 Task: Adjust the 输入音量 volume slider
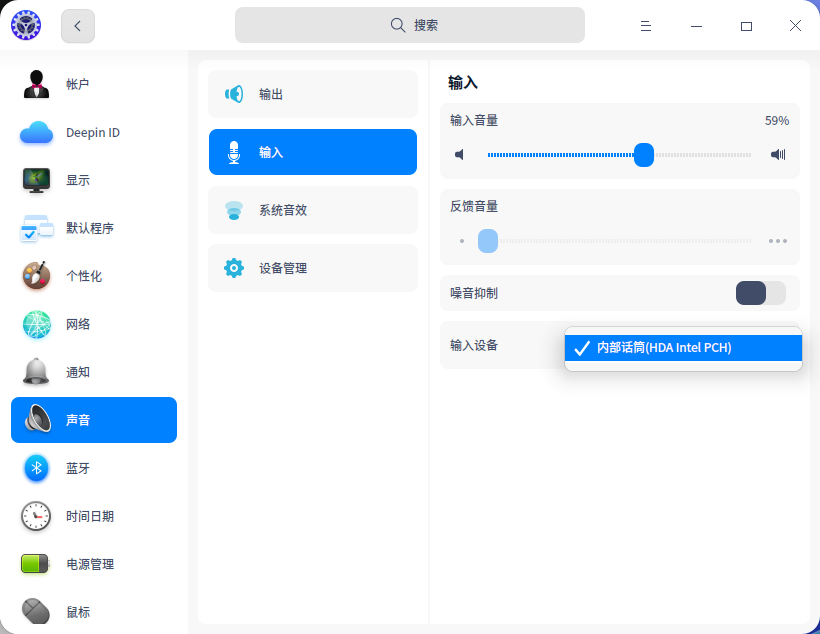coord(643,155)
